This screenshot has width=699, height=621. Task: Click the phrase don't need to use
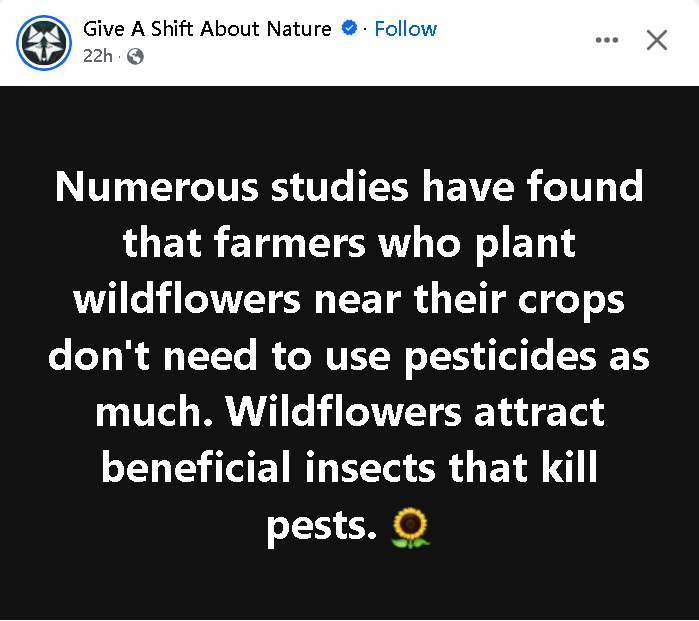click(x=219, y=356)
